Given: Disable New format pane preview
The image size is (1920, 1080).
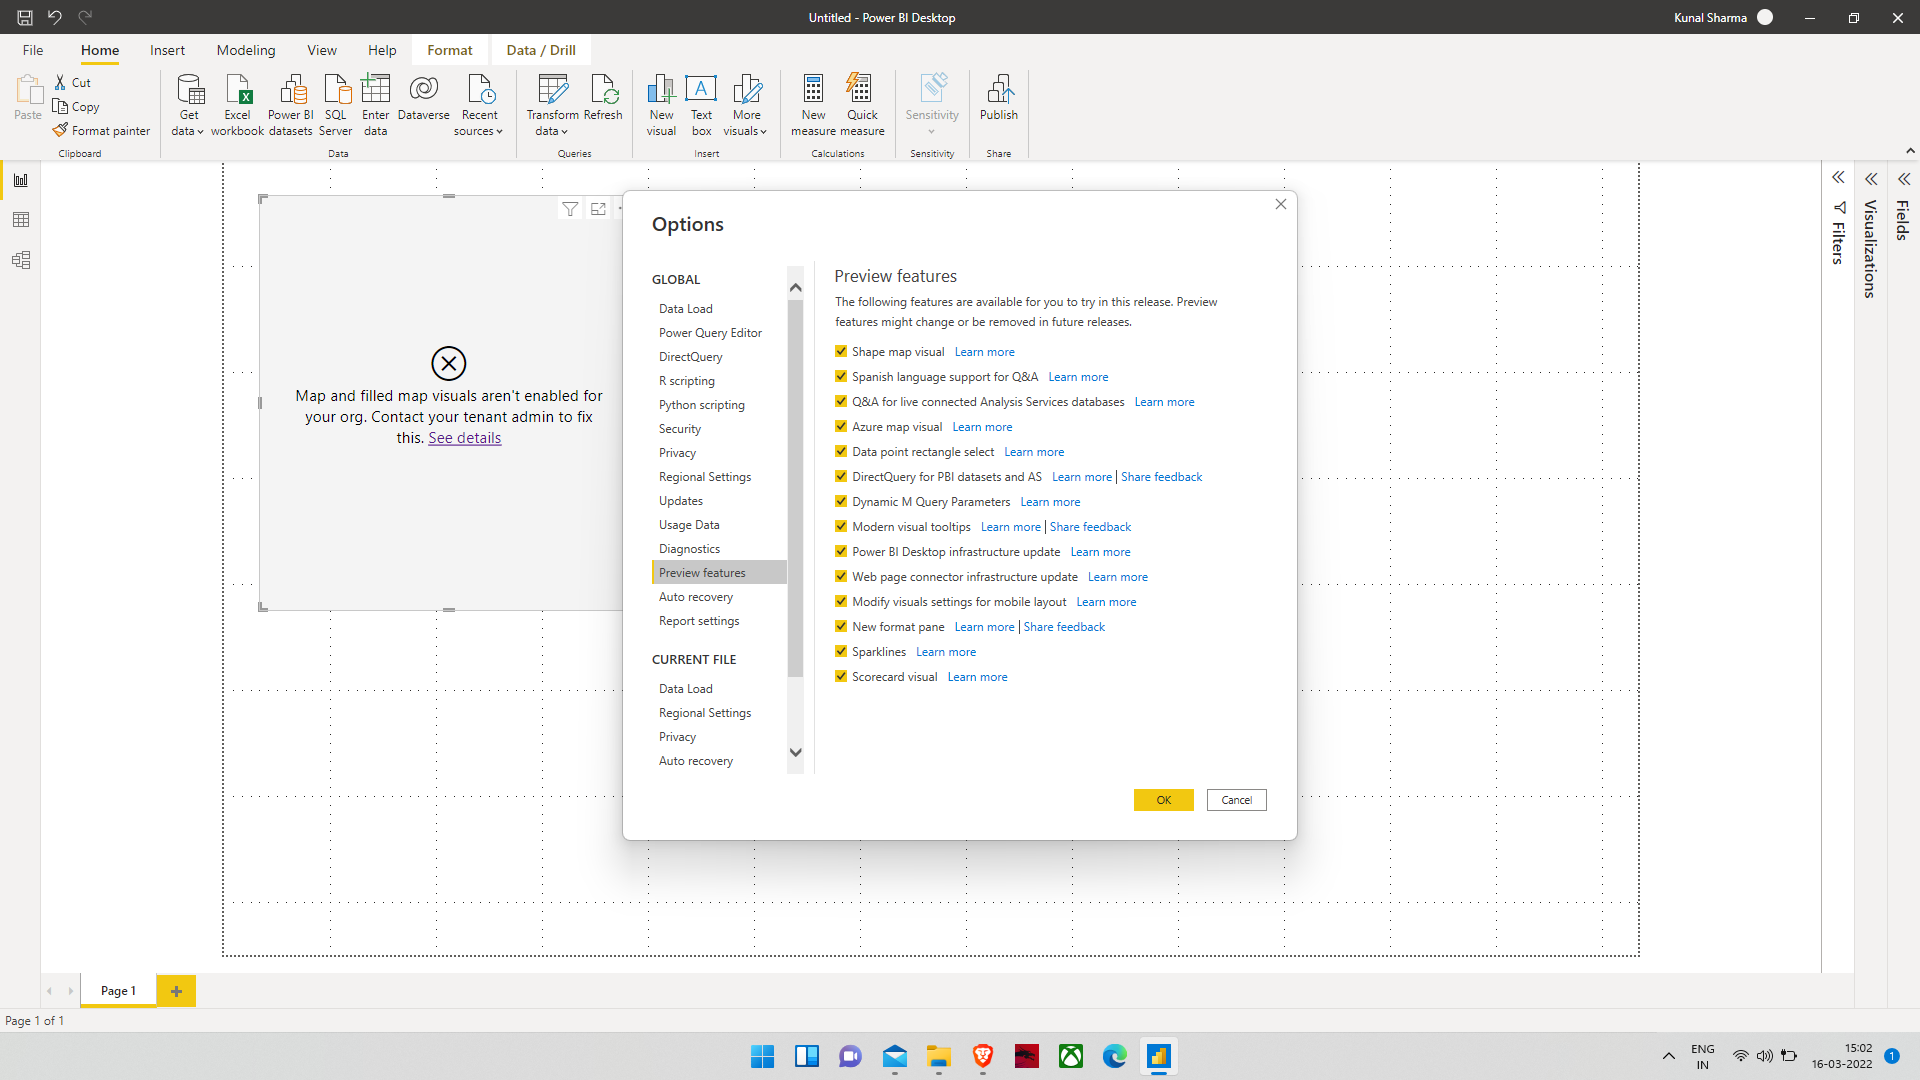Looking at the screenshot, I should click(841, 627).
